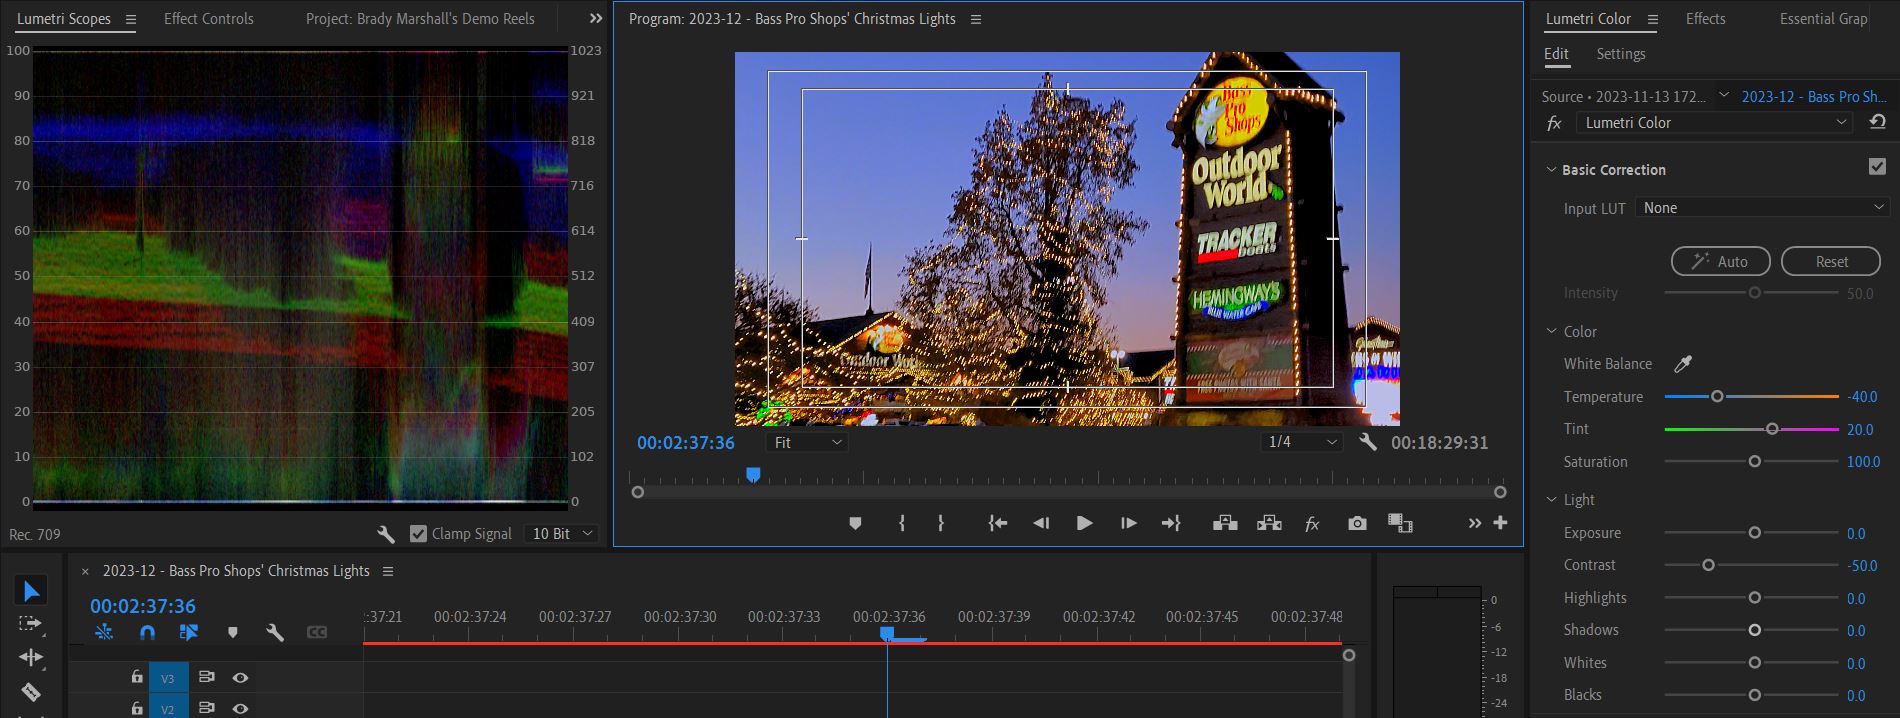The height and width of the screenshot is (718, 1900).
Task: Open Input LUT dropdown
Action: [1762, 208]
